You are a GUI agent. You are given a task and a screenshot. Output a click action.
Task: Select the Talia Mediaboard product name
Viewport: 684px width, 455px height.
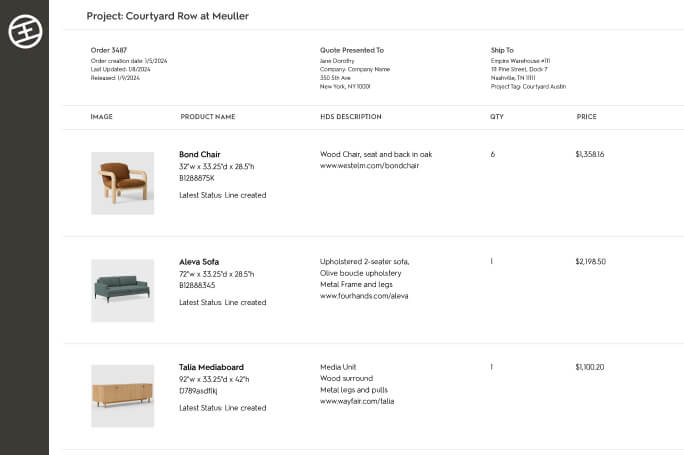[211, 367]
